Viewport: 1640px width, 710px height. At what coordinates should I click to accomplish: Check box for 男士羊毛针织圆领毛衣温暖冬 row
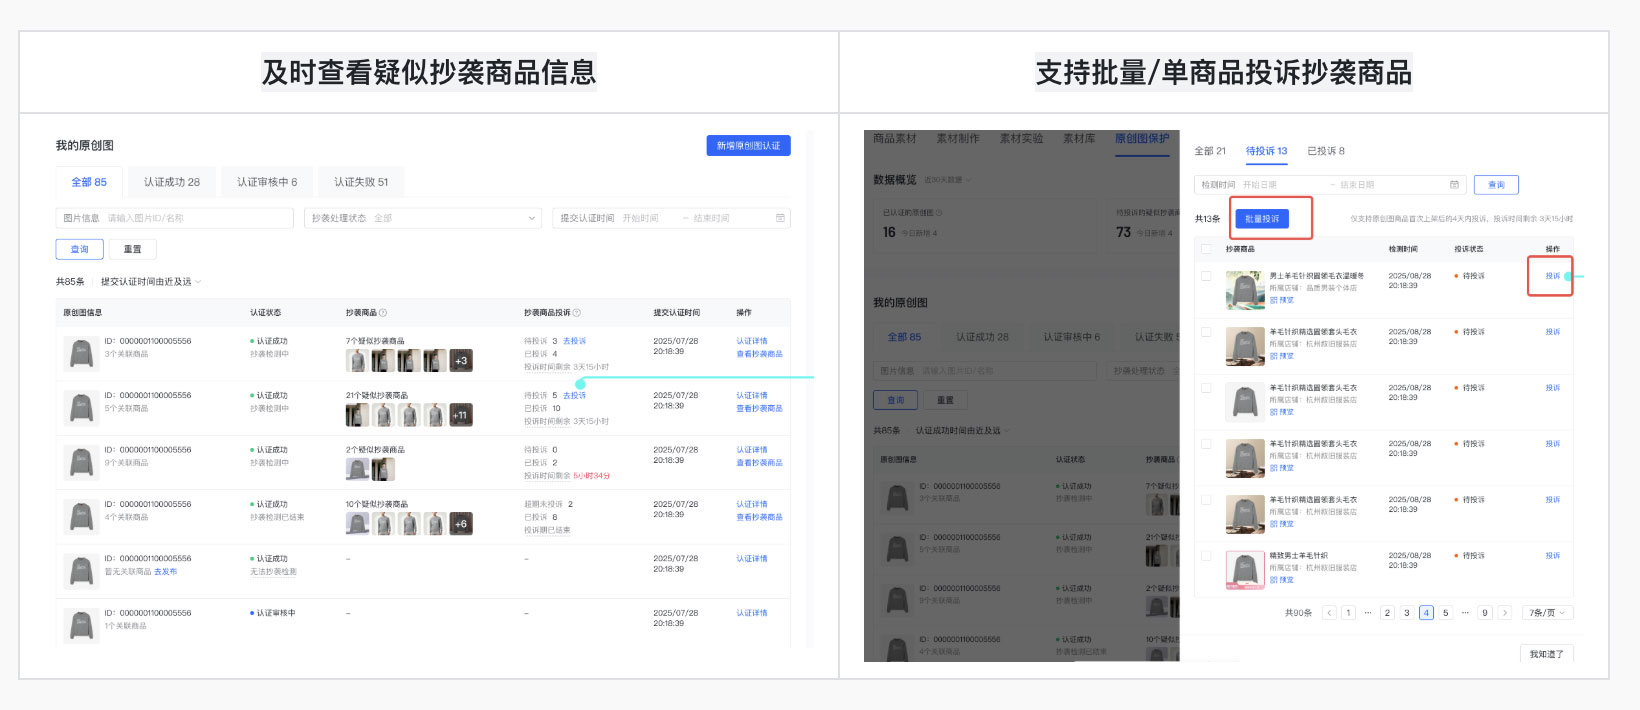coord(1206,276)
